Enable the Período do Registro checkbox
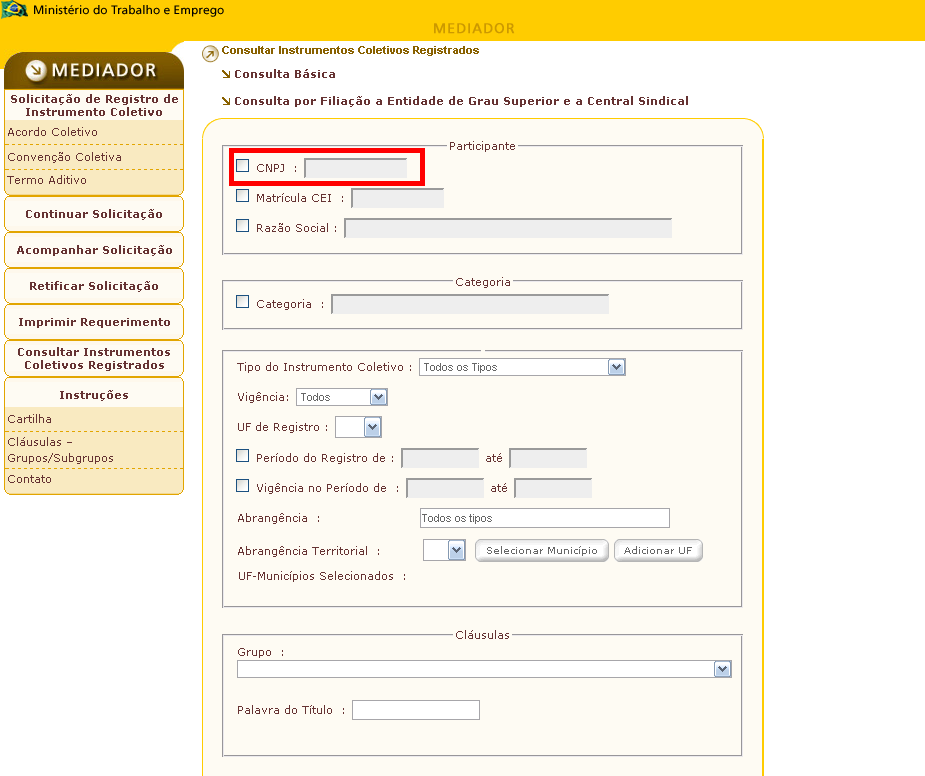Viewport: 925px width, 776px height. tap(243, 457)
